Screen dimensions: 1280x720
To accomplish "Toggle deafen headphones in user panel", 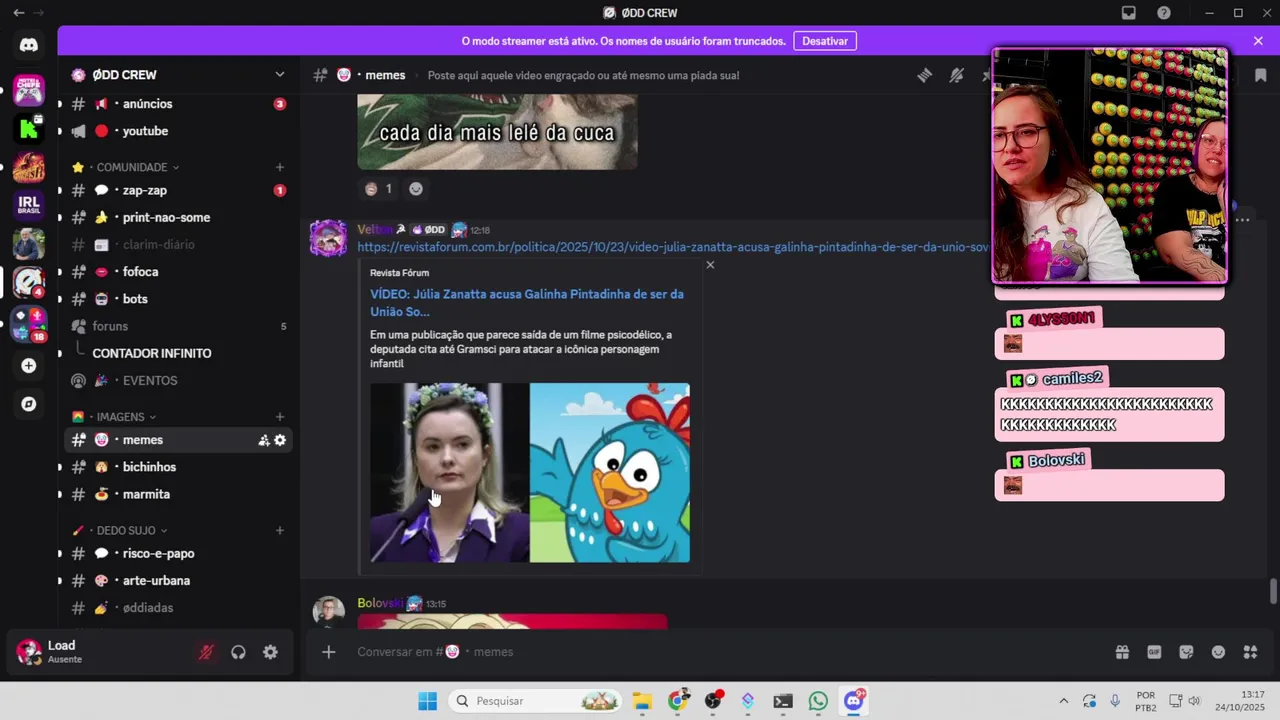I will pos(238,652).
